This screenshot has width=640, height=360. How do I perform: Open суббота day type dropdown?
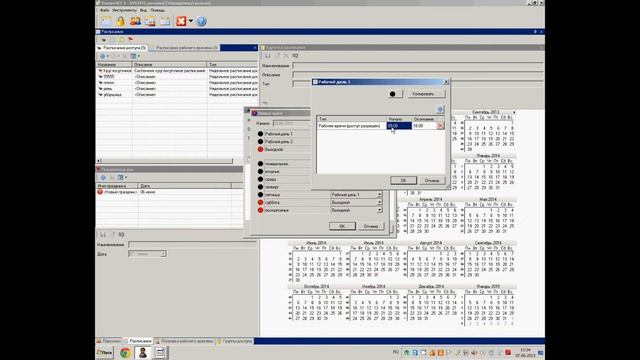click(379, 202)
